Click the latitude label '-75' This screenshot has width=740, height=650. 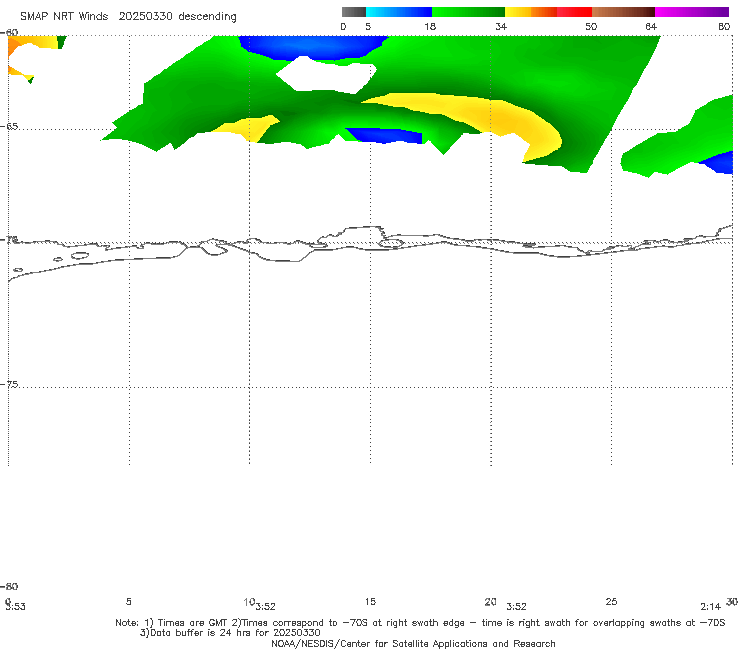pyautogui.click(x=10, y=384)
